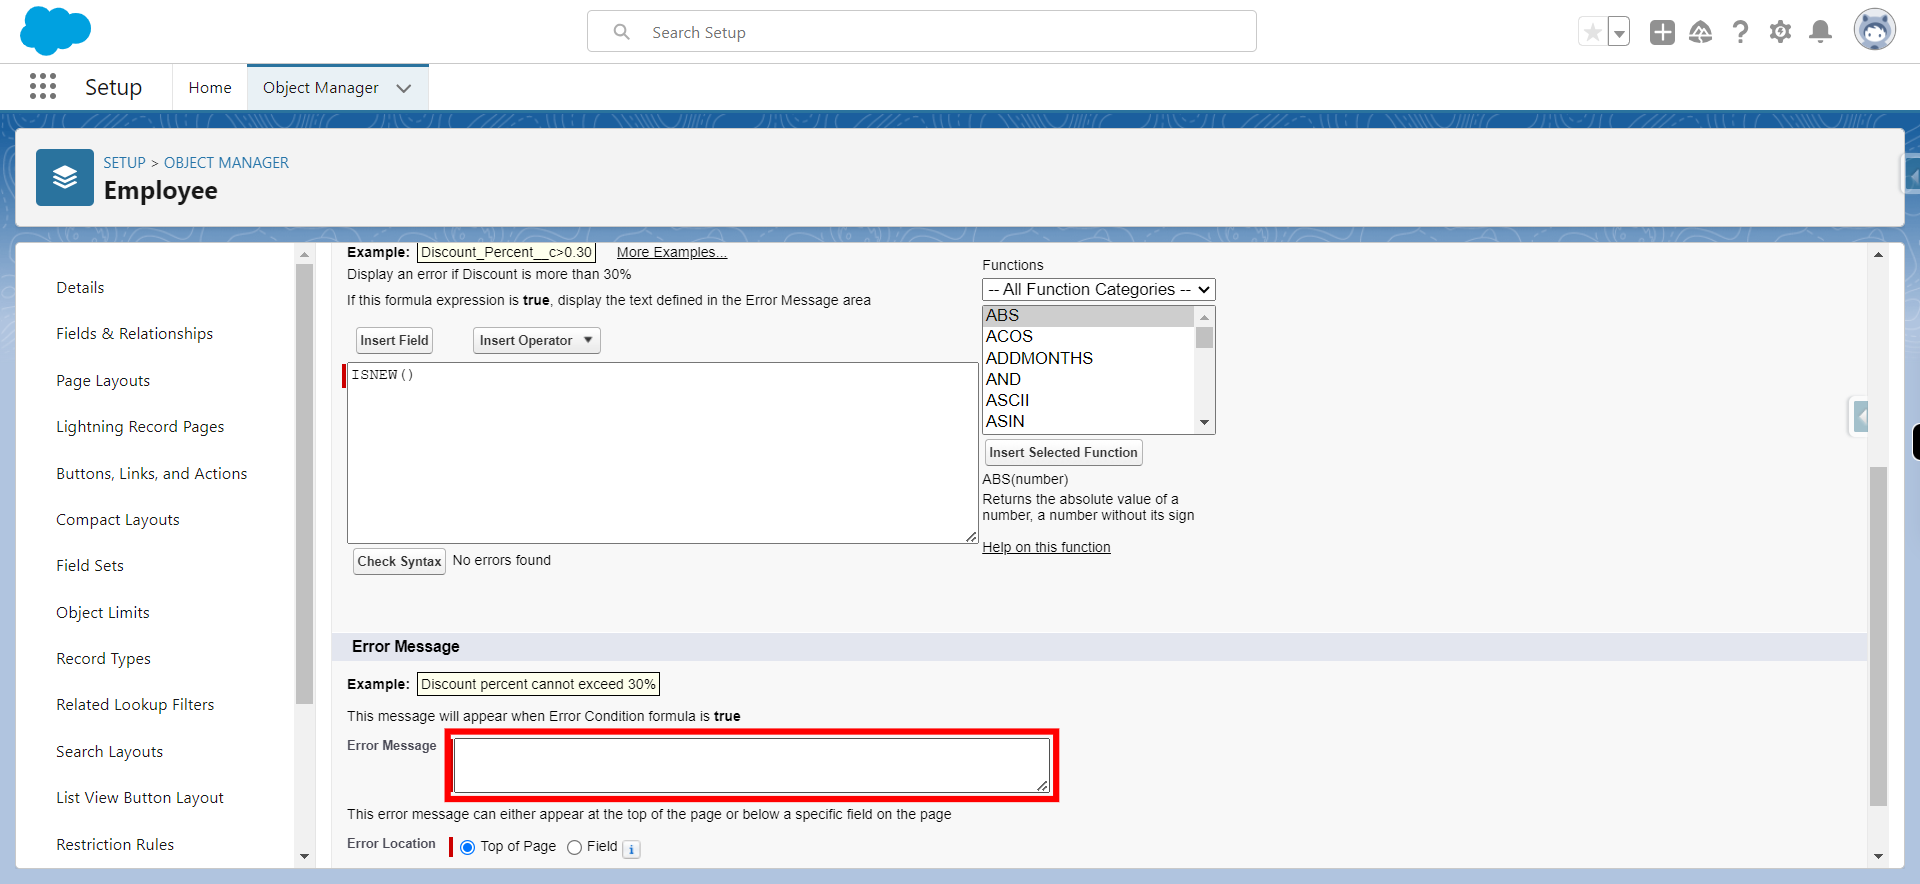Click the favorites star icon
This screenshot has height=884, width=1920.
[x=1592, y=32]
